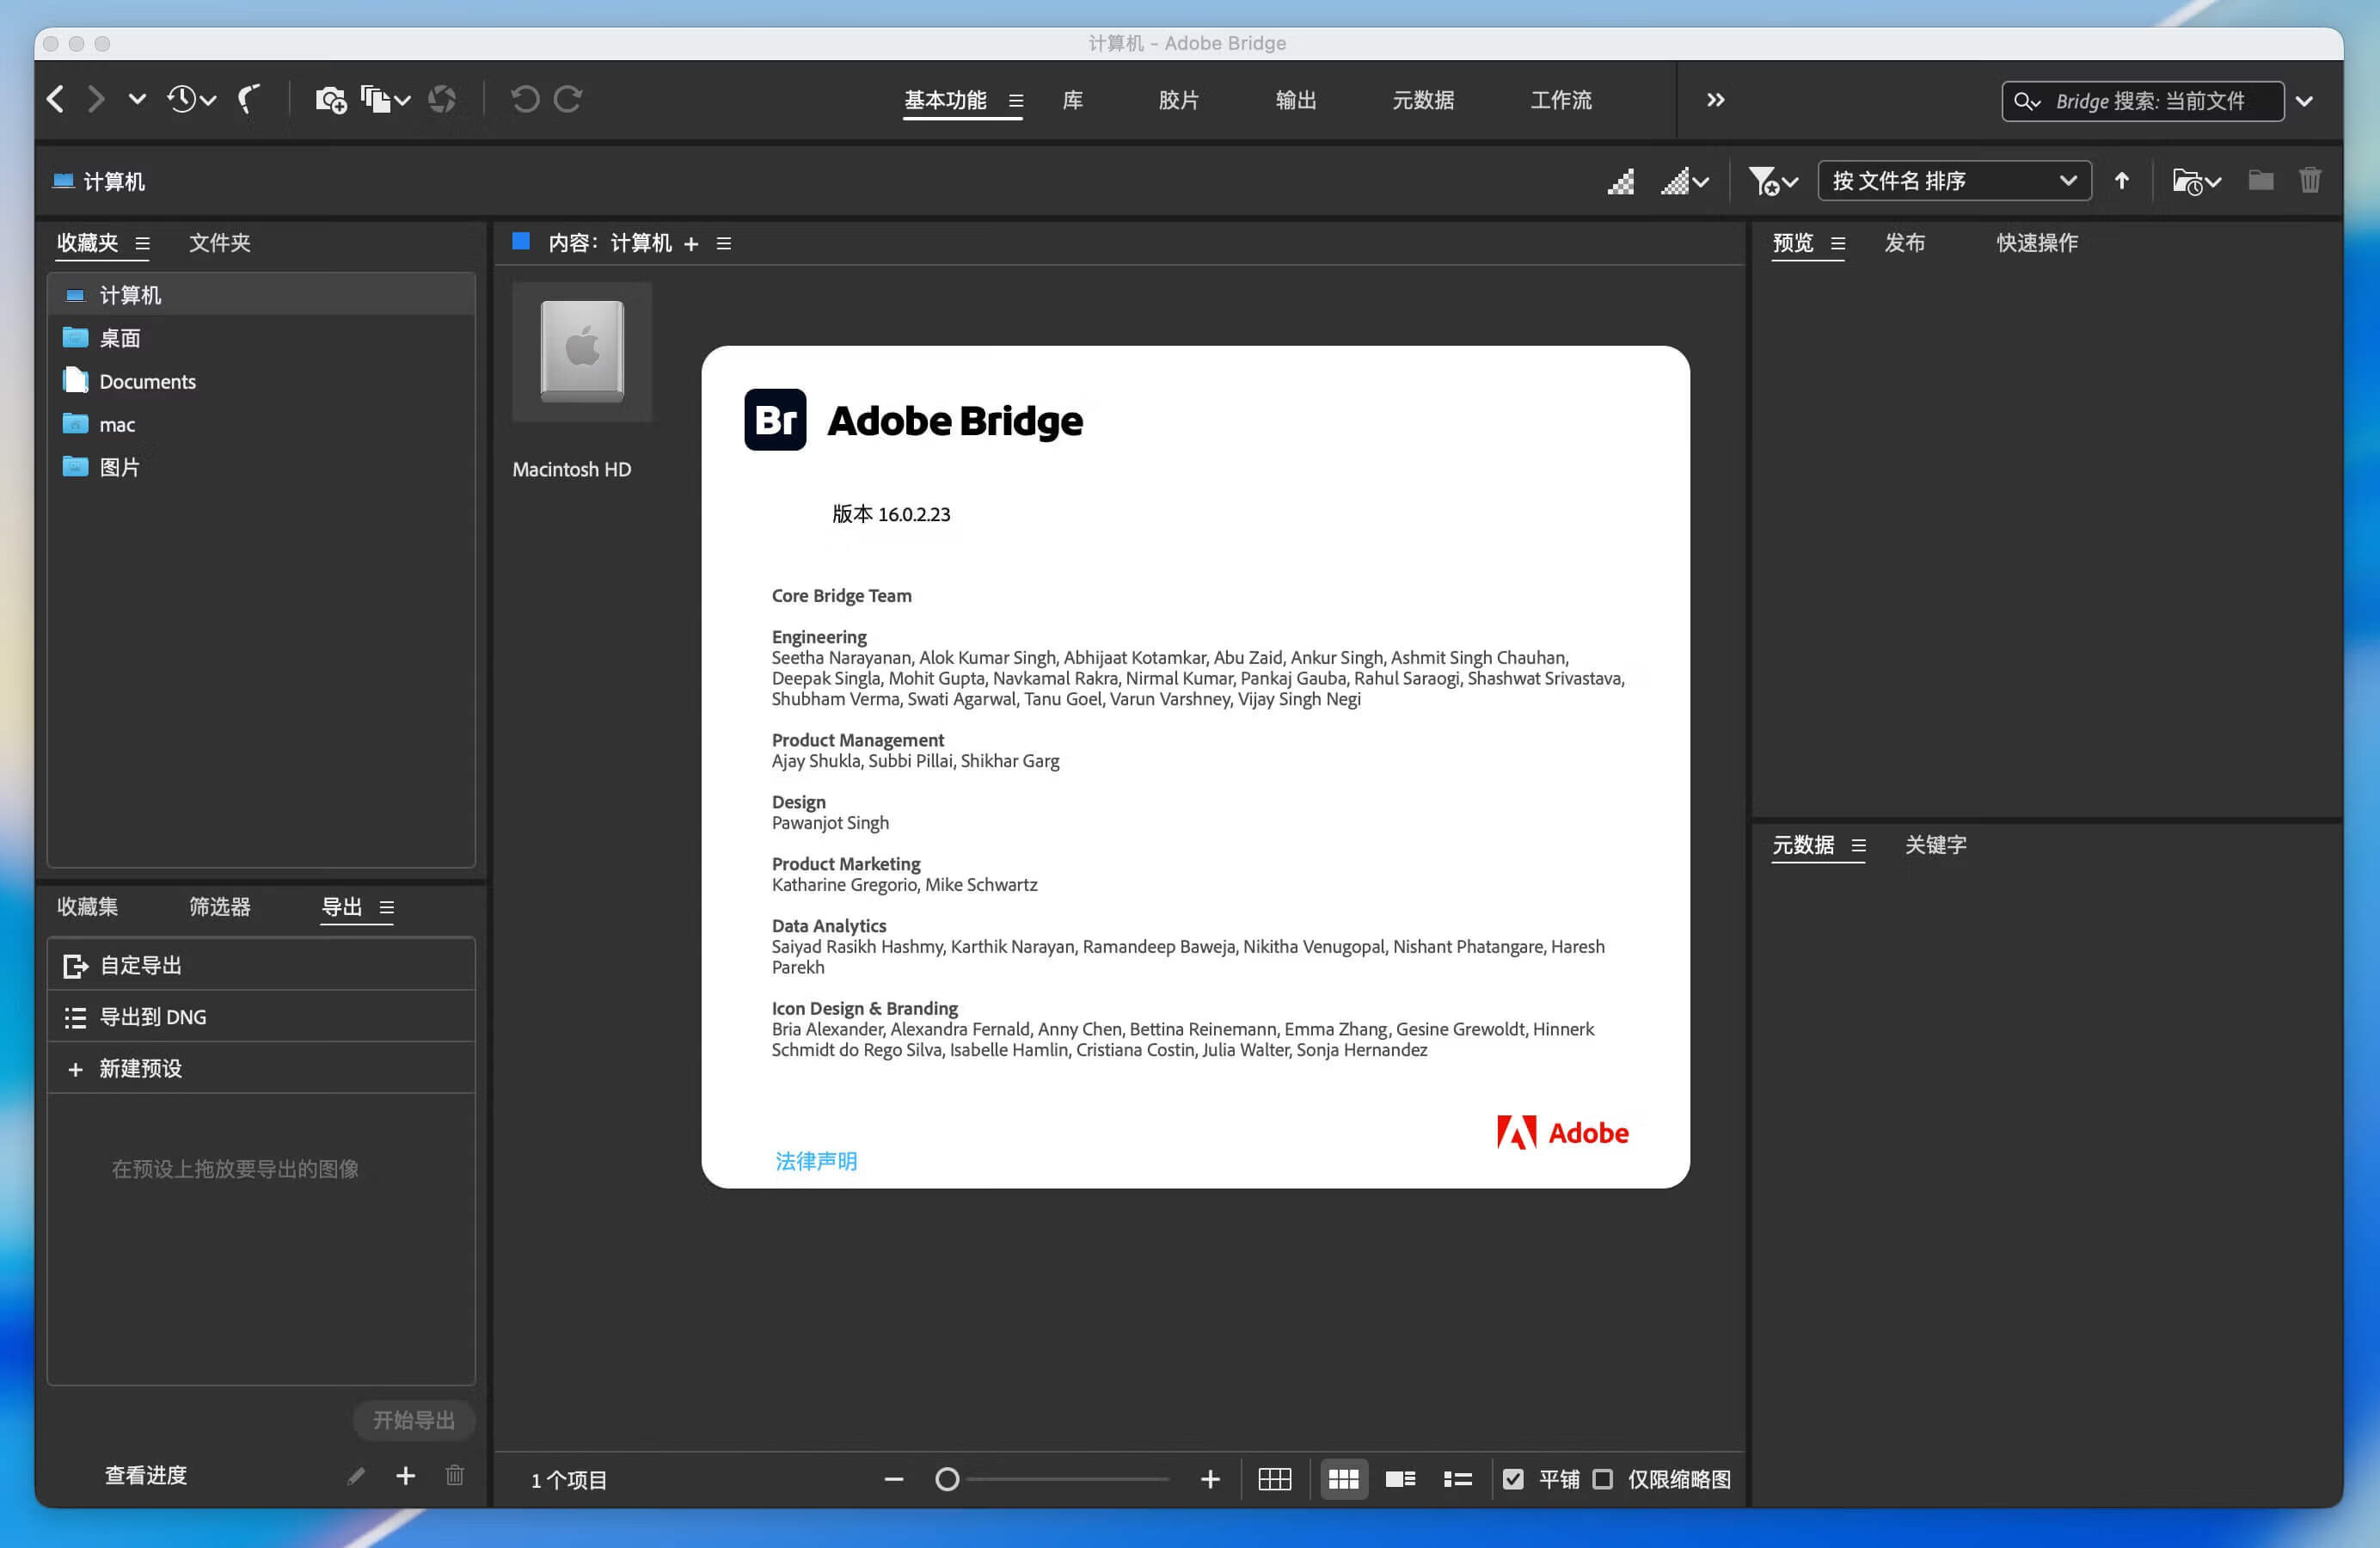Open the 按文件名排序 dropdown
Screen dimensions: 2380x1548
[1953, 181]
